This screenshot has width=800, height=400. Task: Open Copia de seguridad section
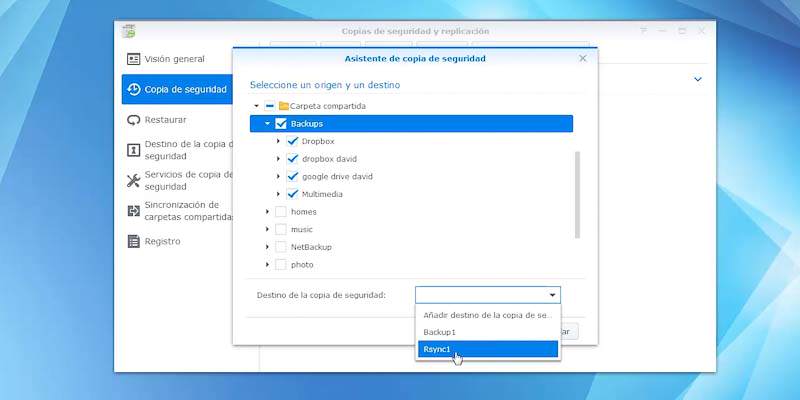tap(177, 89)
